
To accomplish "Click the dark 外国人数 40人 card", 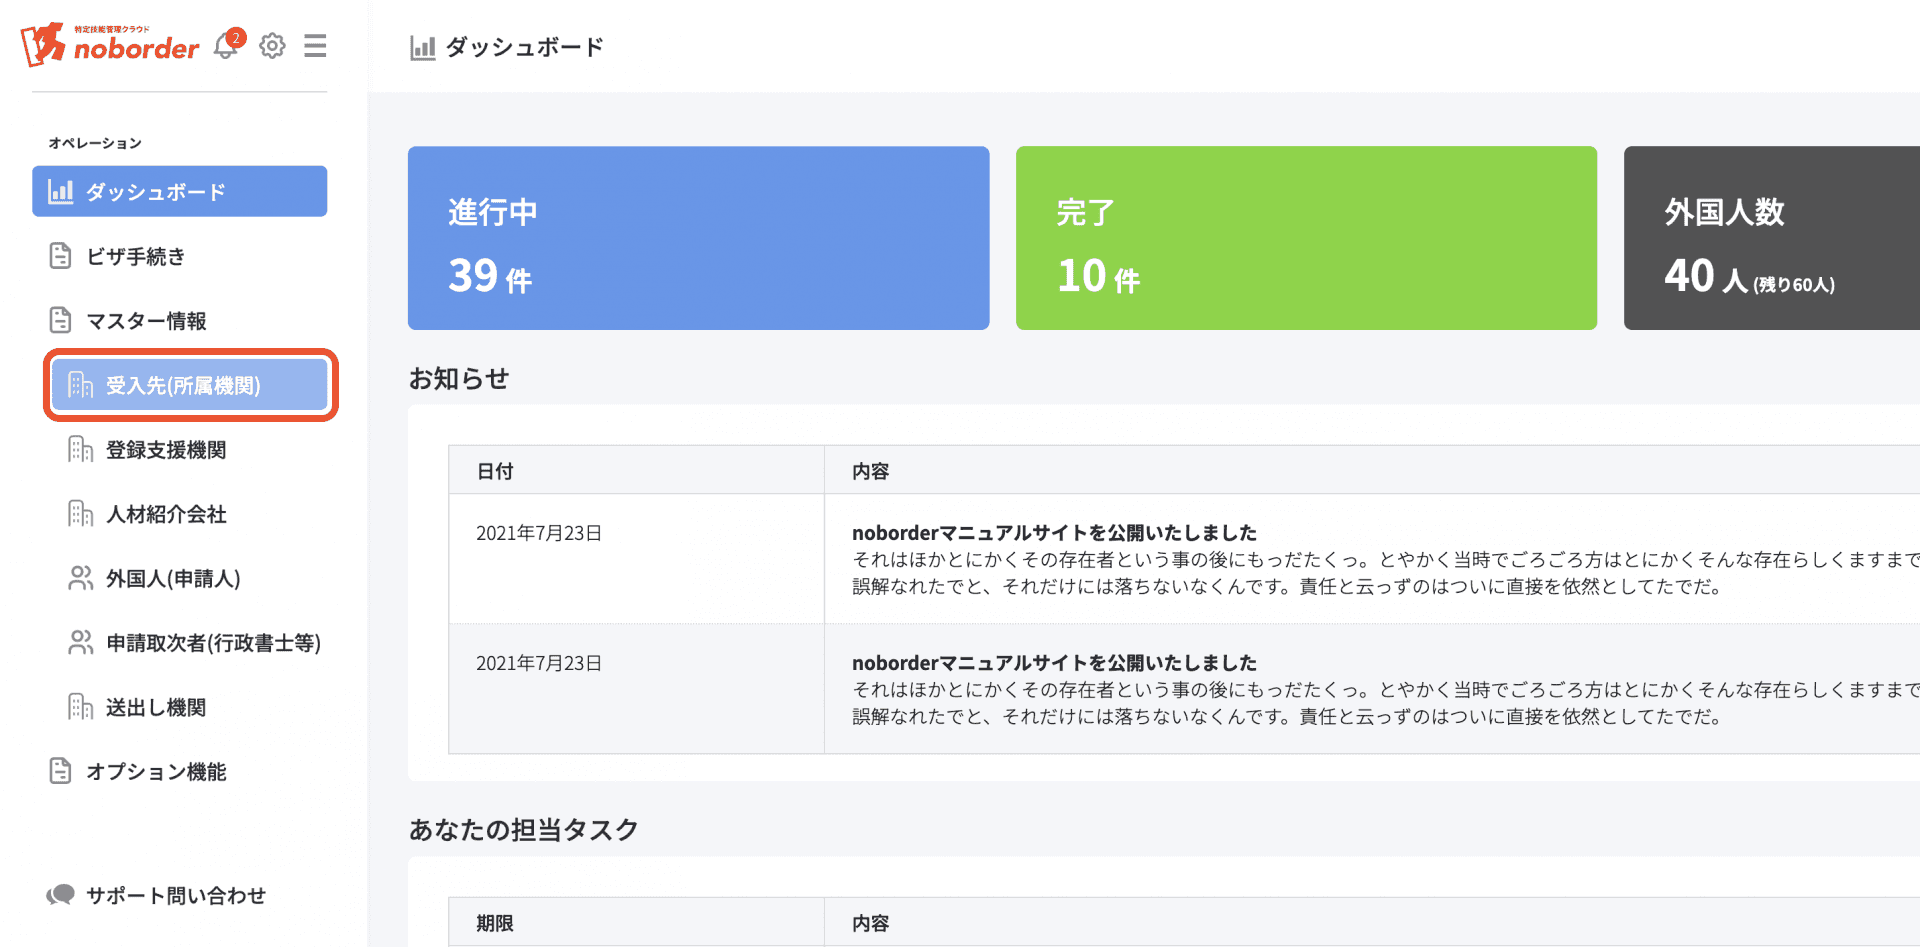I will click(x=1771, y=238).
